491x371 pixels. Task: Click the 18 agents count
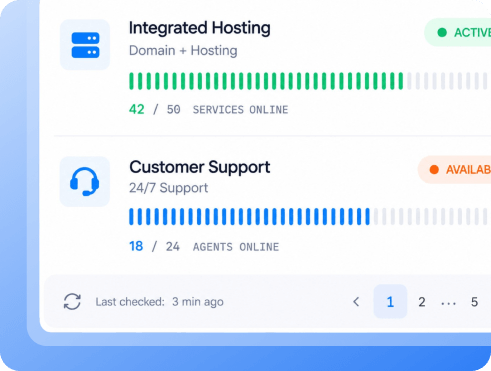pyautogui.click(x=136, y=246)
